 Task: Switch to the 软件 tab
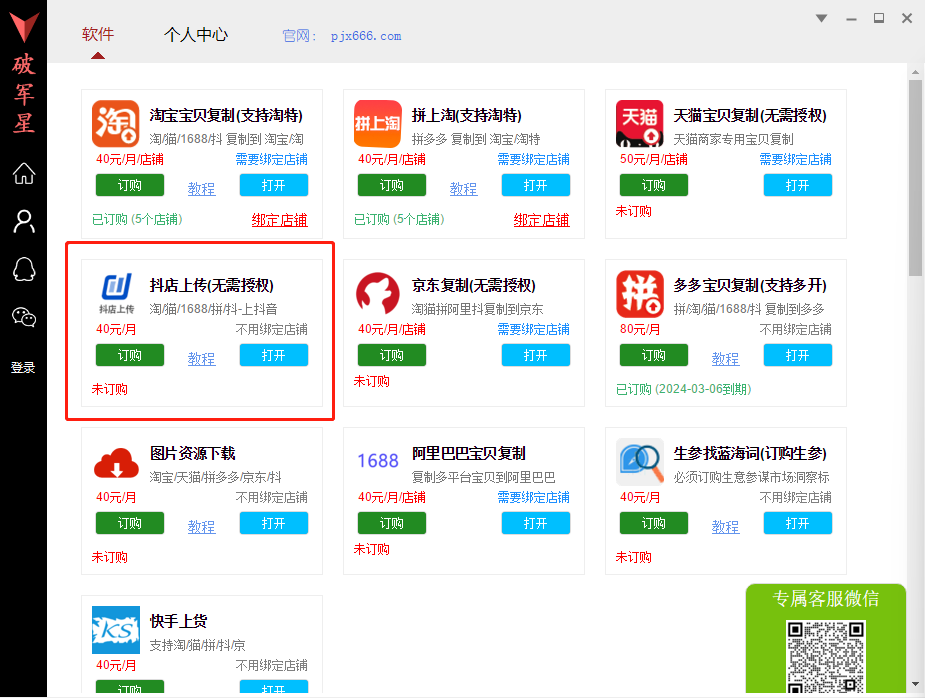point(98,34)
